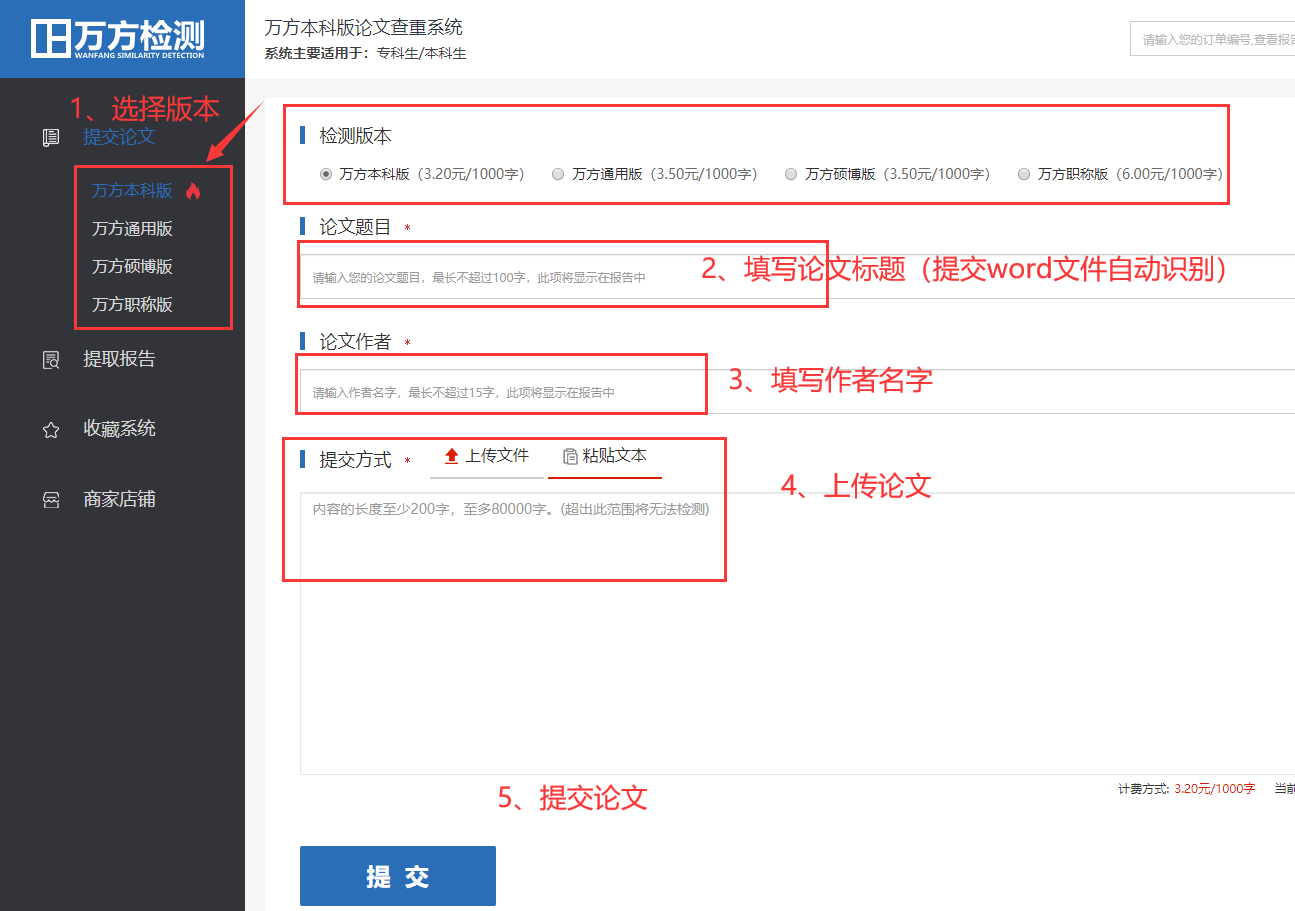Open 万方通用版 in the sidebar submenu

[x=133, y=229]
